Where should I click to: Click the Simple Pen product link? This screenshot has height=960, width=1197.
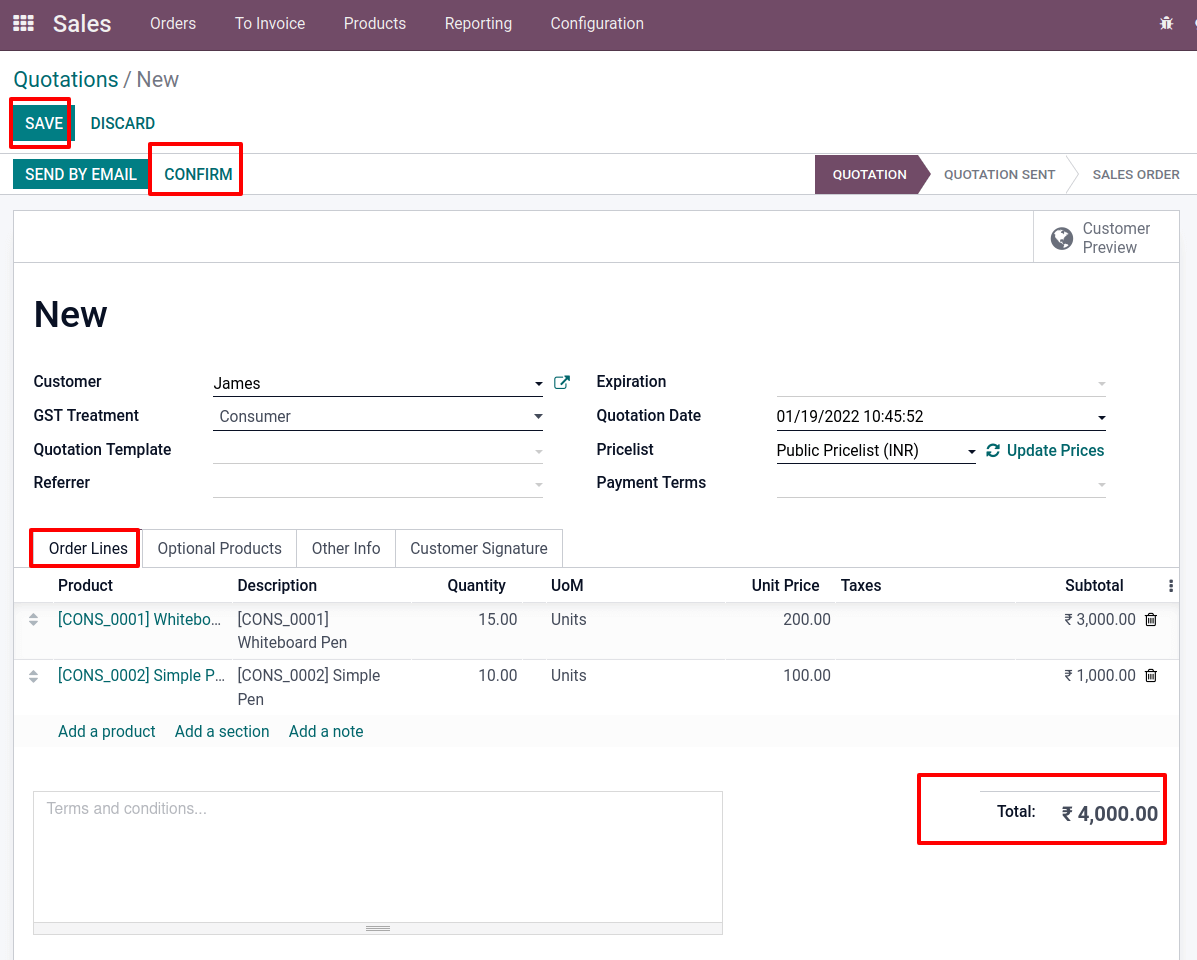pyautogui.click(x=141, y=675)
